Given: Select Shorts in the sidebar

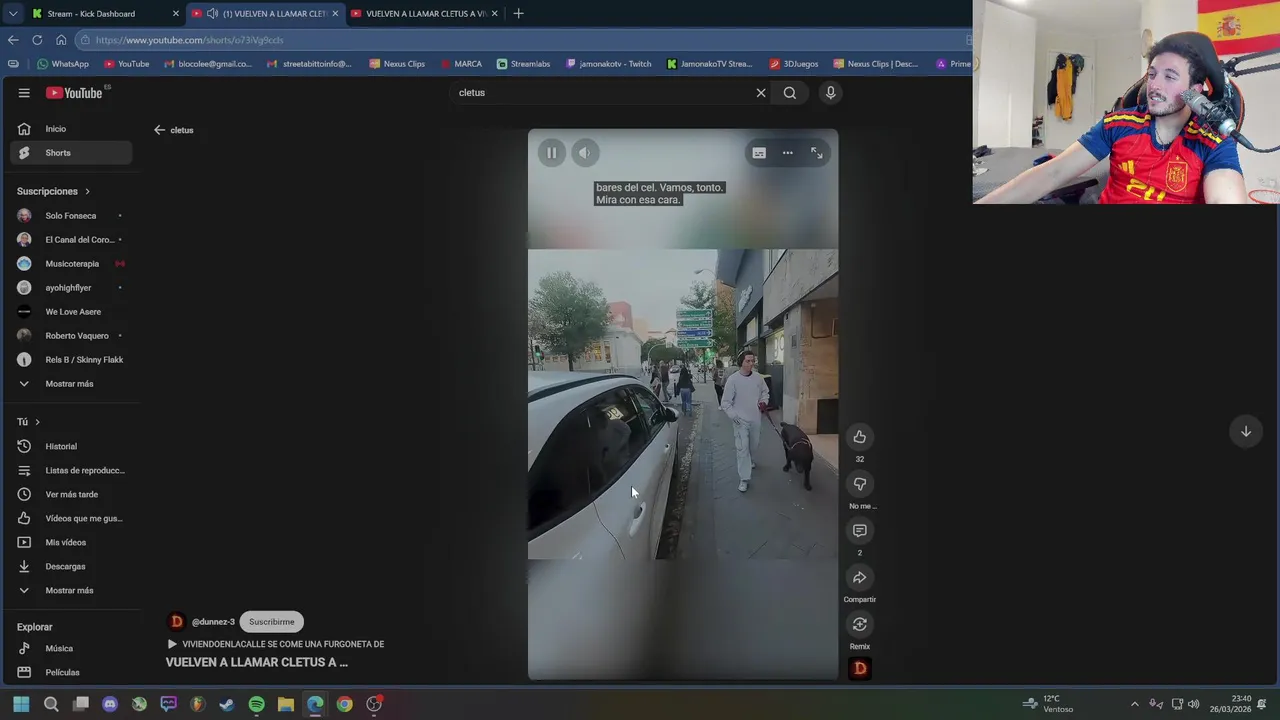Looking at the screenshot, I should pyautogui.click(x=70, y=153).
